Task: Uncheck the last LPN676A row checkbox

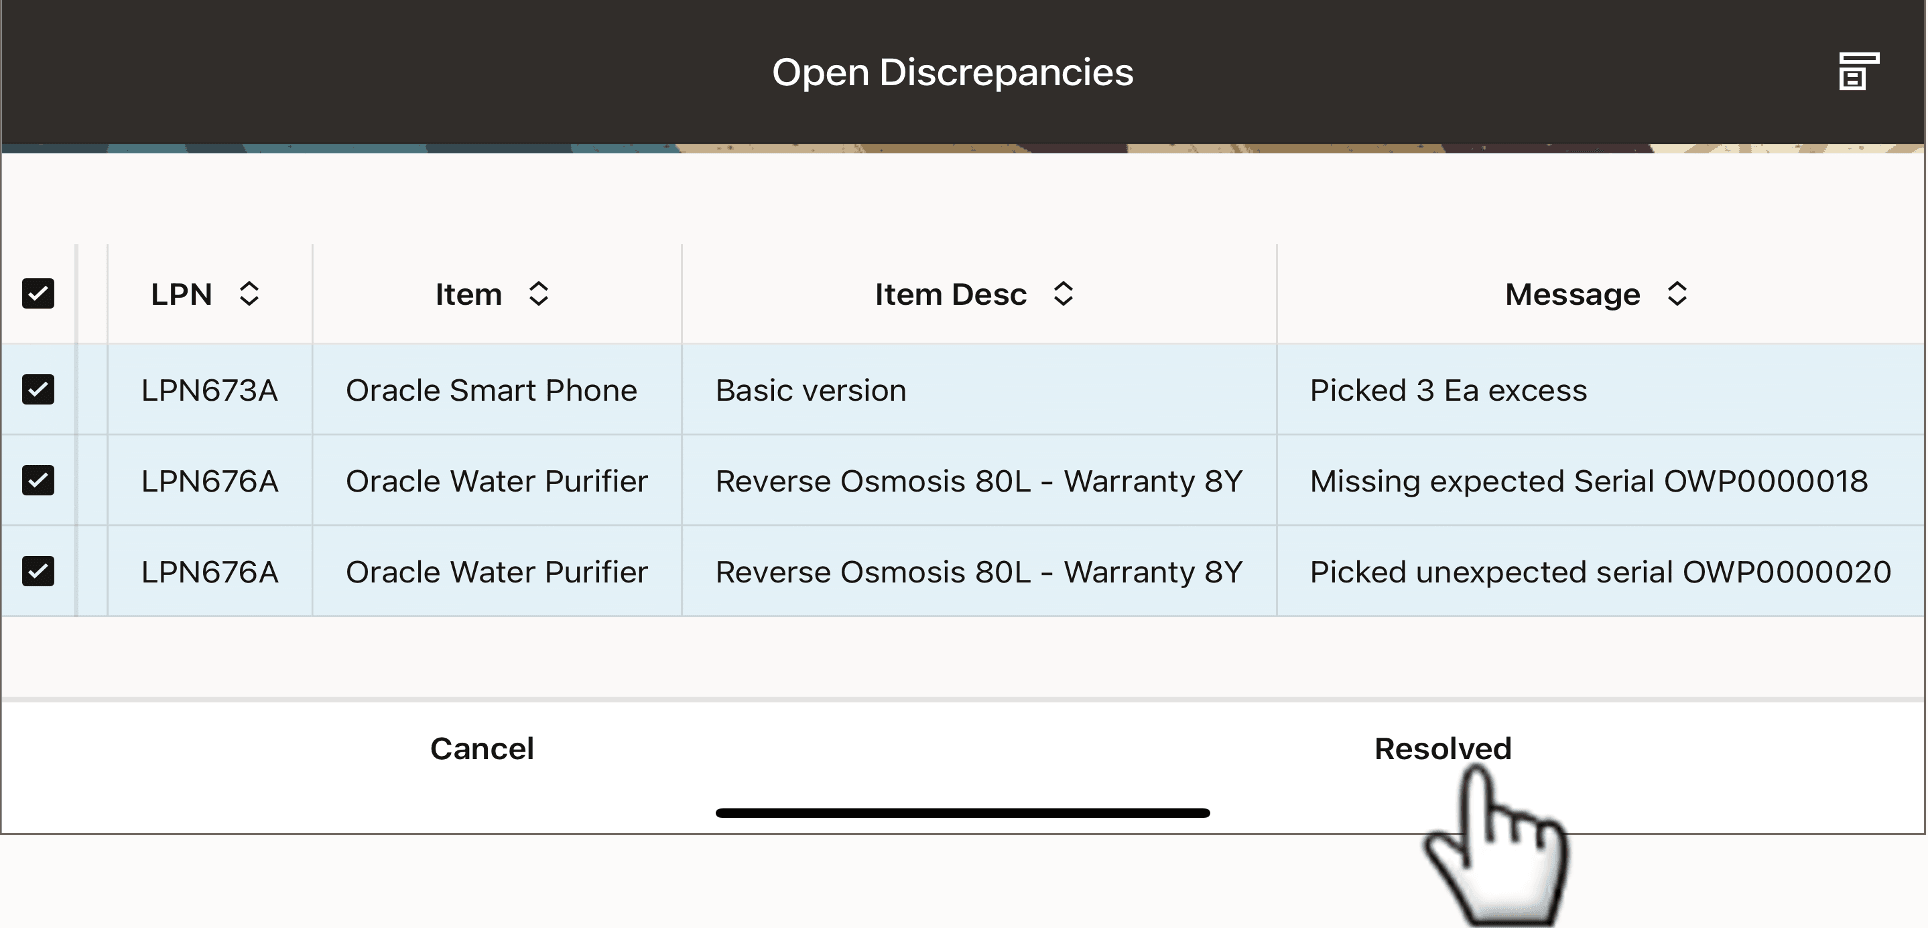Action: pyautogui.click(x=38, y=571)
